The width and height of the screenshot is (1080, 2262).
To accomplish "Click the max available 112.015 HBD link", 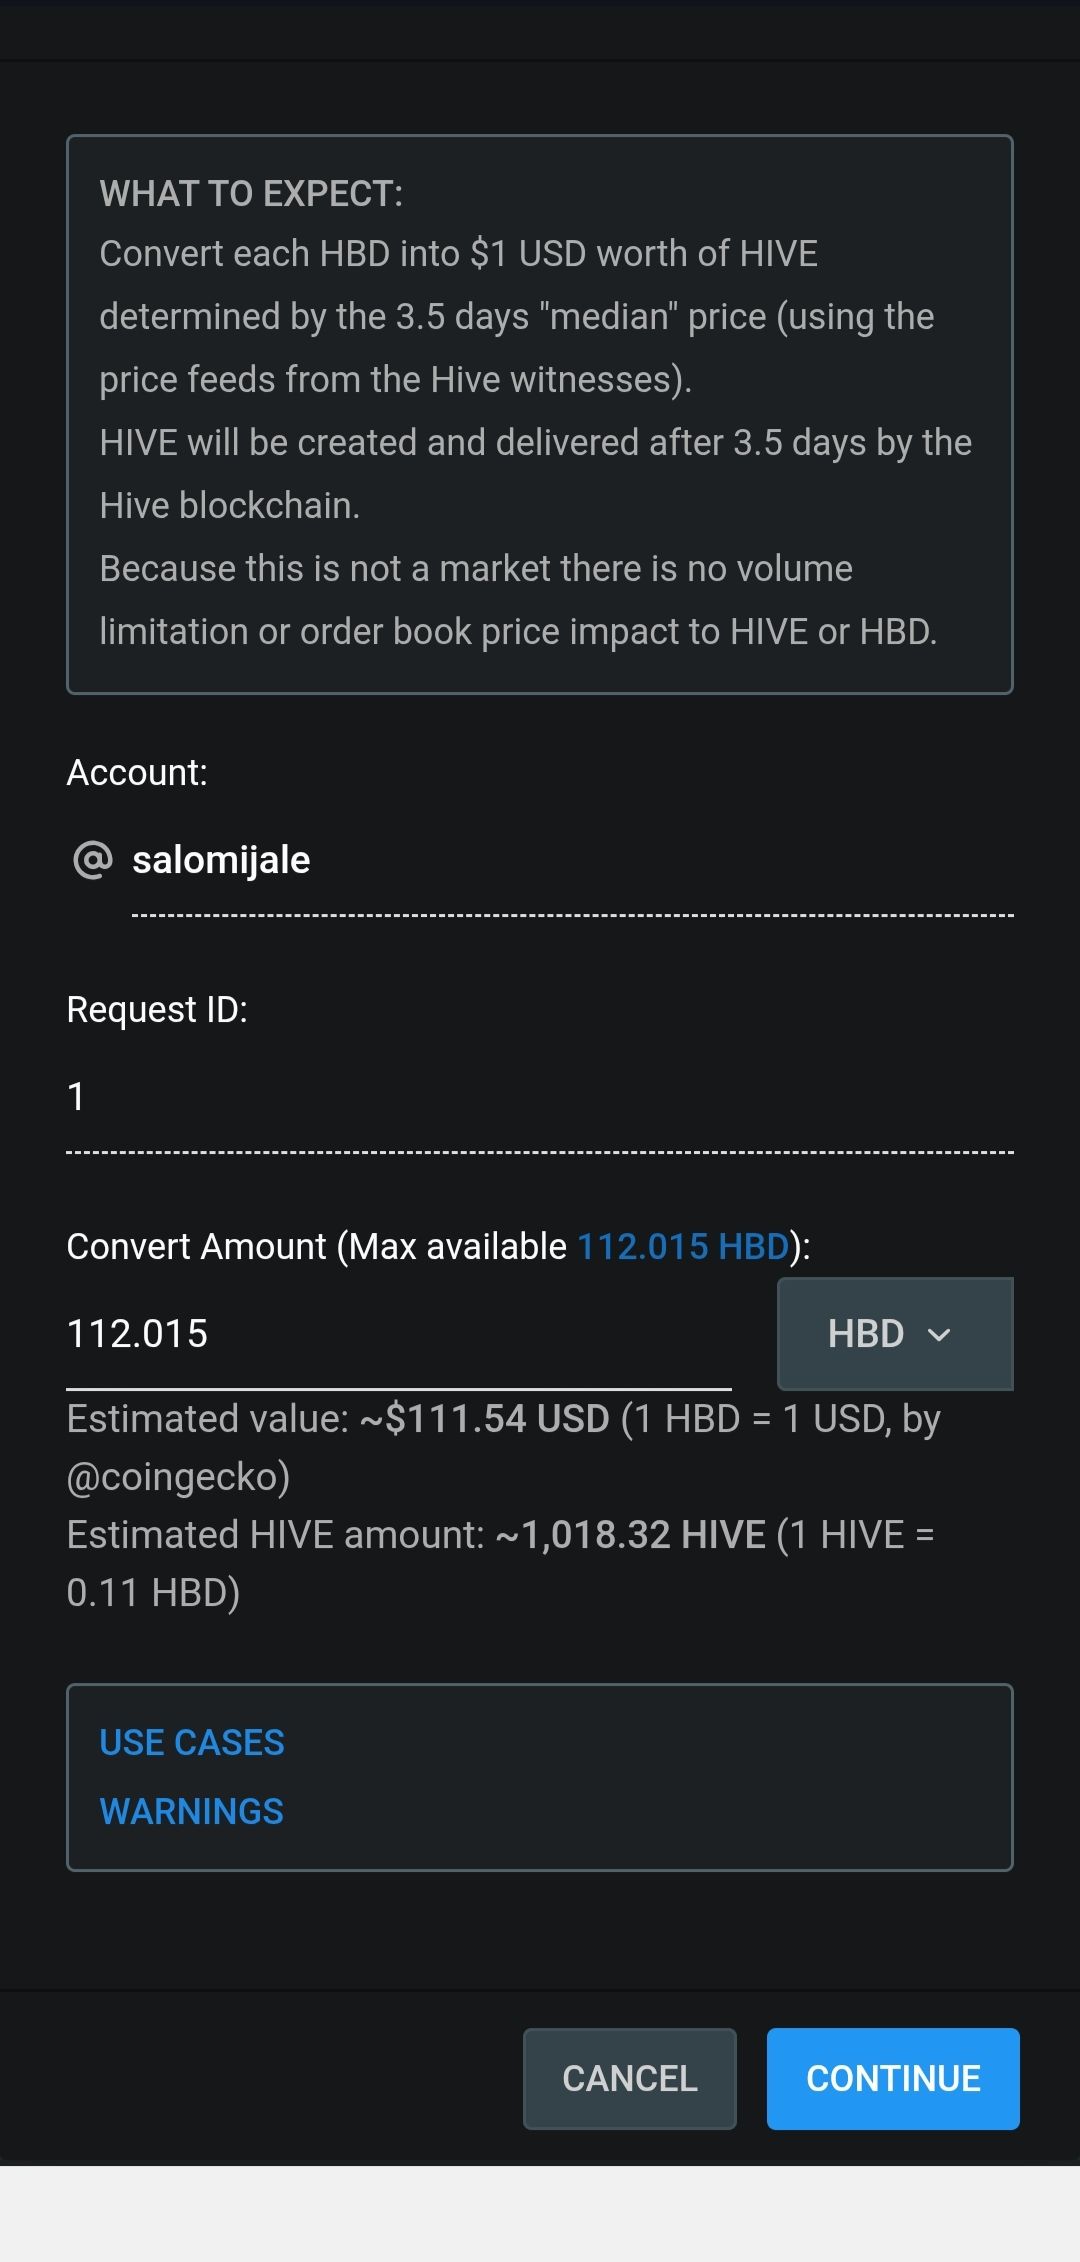I will click(x=683, y=1247).
